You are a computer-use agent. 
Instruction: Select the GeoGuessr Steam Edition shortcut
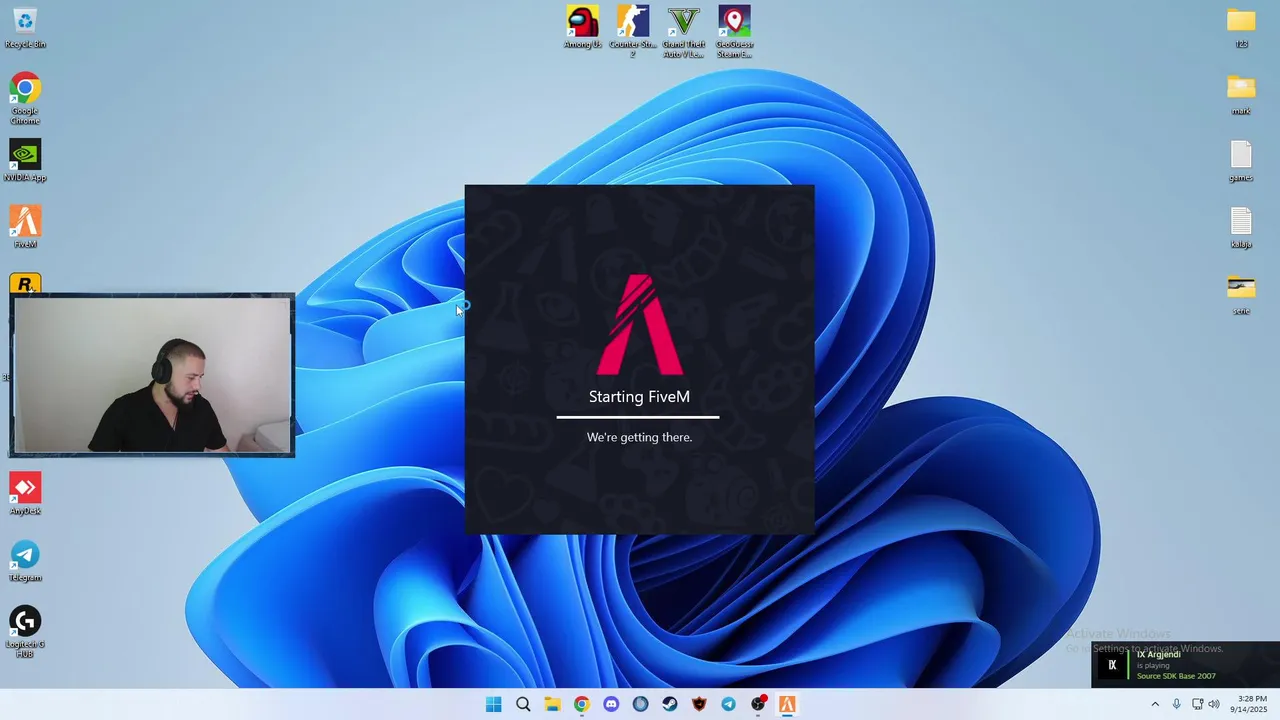coord(735,32)
